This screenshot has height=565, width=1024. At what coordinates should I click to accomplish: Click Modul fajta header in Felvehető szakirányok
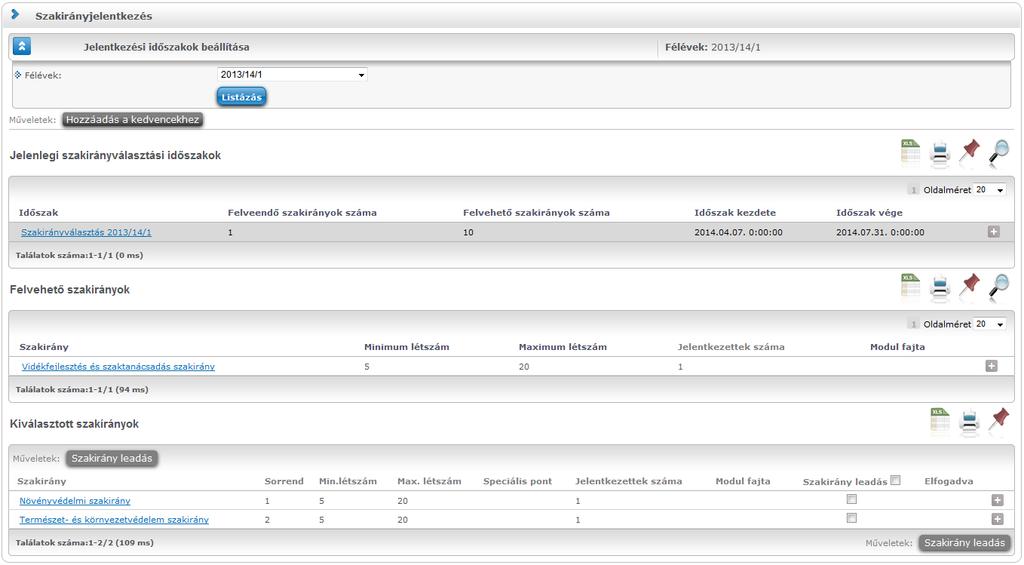pyautogui.click(x=897, y=347)
